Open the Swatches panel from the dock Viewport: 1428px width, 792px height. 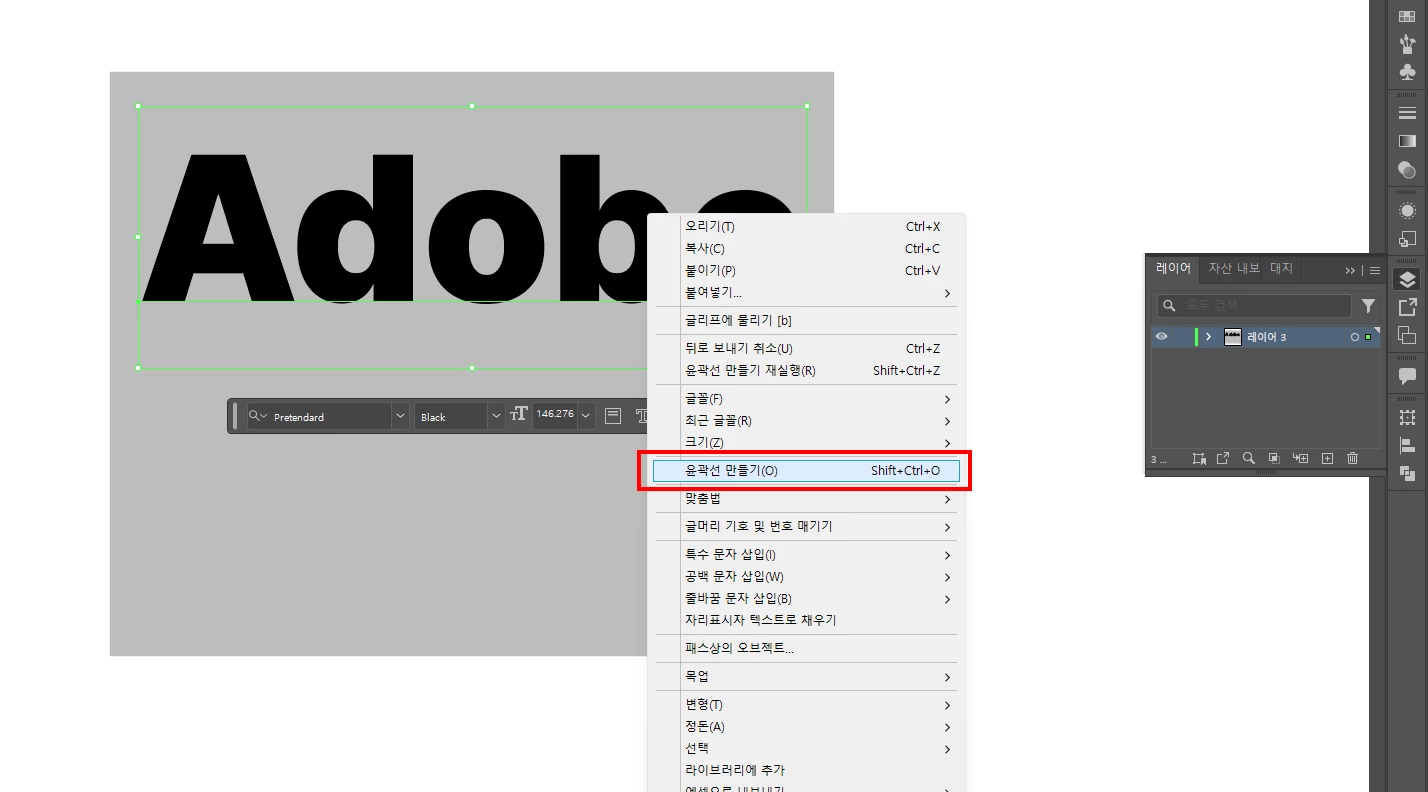[1407, 17]
